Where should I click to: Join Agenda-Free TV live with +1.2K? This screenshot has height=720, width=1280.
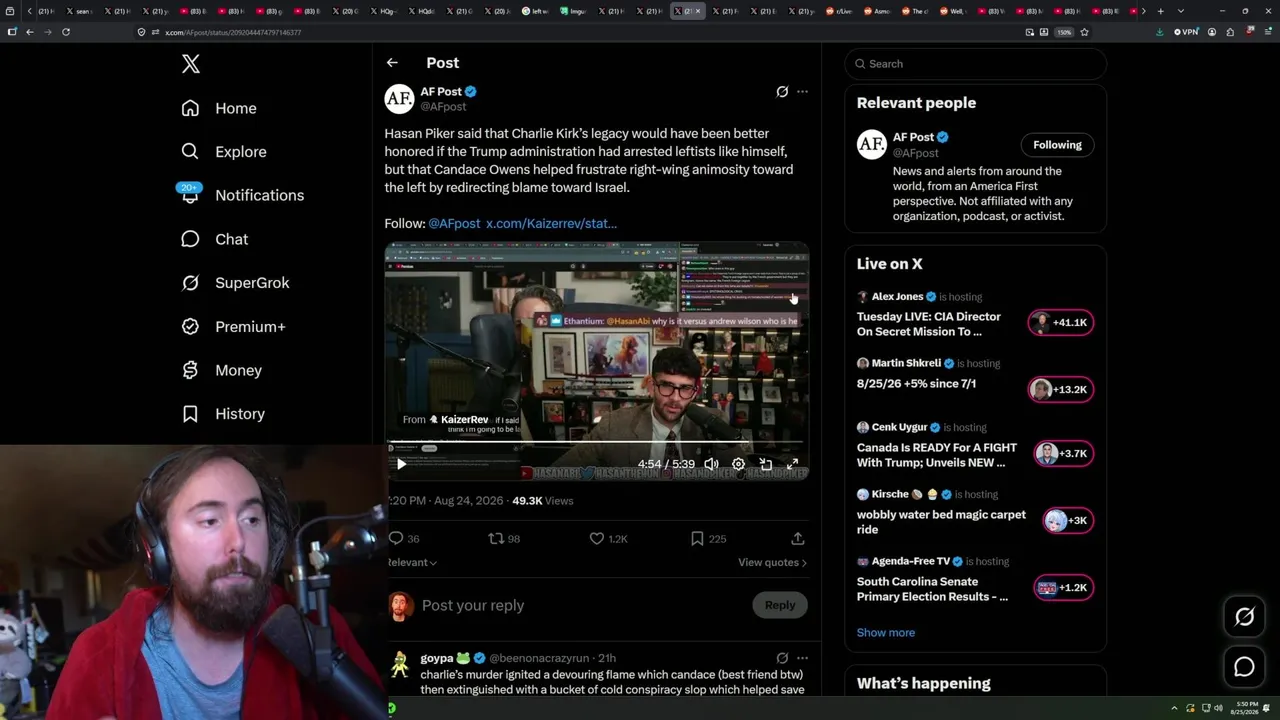pyautogui.click(x=1064, y=587)
